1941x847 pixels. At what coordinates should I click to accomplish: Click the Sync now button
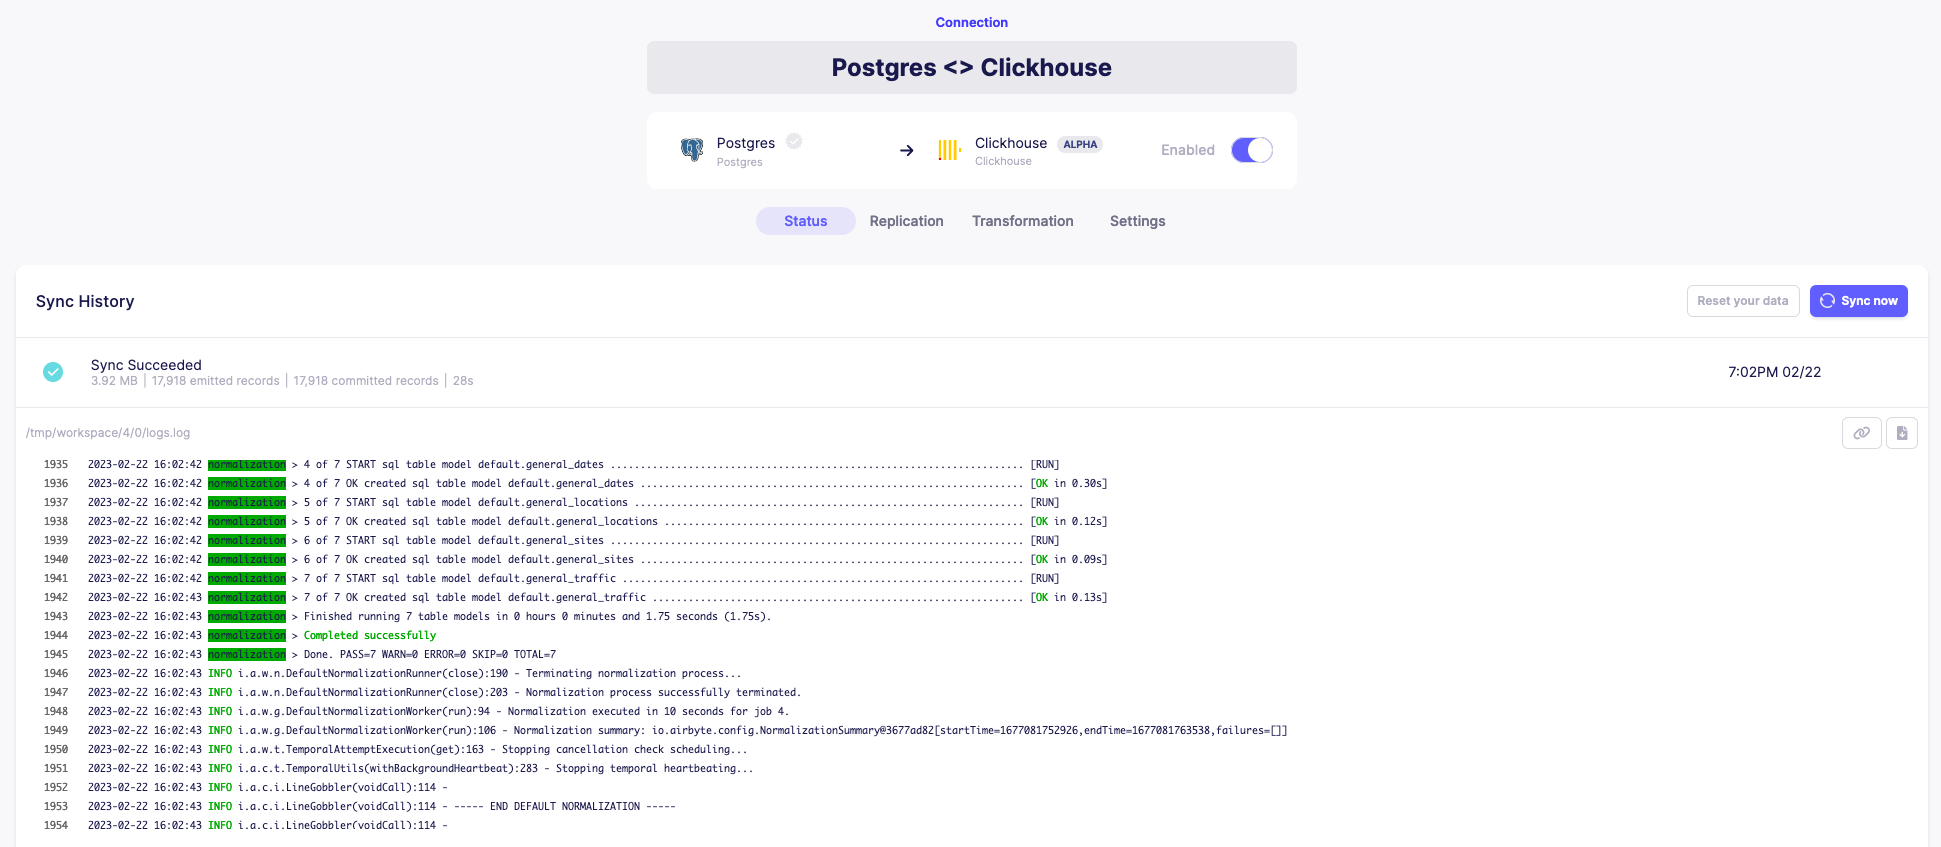pyautogui.click(x=1859, y=301)
